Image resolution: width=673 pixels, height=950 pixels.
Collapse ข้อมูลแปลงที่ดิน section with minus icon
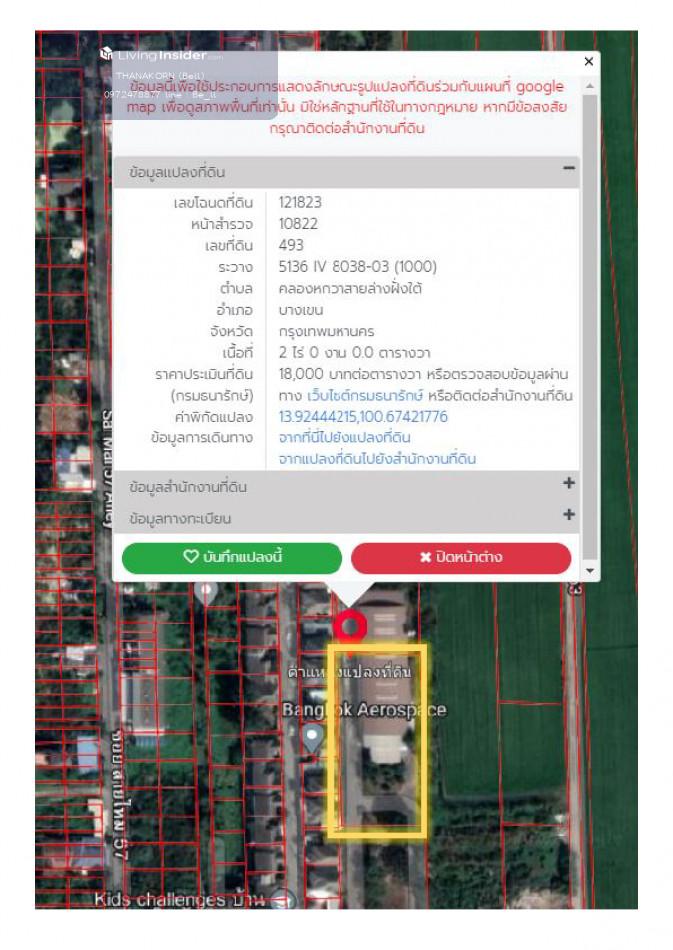click(569, 170)
